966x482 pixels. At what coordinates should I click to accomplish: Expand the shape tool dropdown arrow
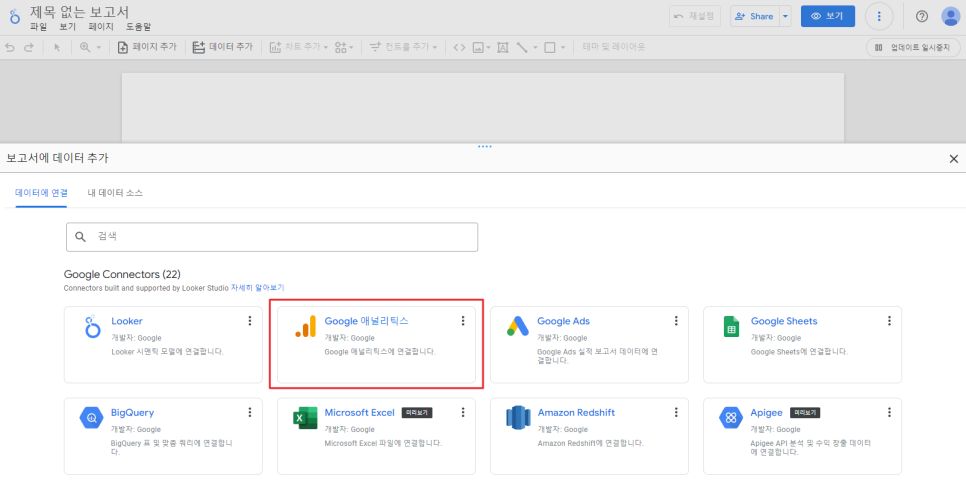(562, 47)
